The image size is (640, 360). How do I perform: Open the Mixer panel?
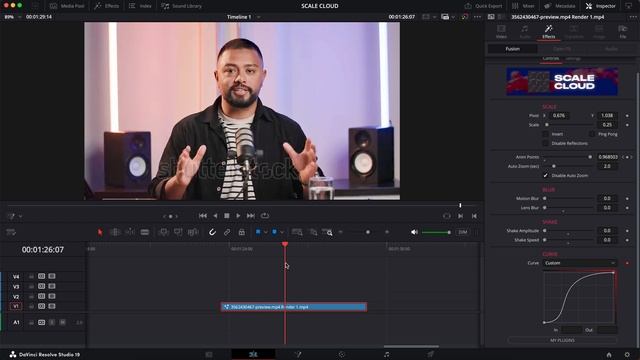[523, 6]
